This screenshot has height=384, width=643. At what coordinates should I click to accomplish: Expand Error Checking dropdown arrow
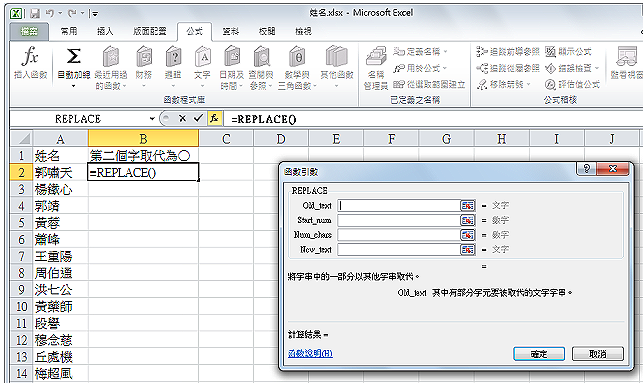[597, 68]
